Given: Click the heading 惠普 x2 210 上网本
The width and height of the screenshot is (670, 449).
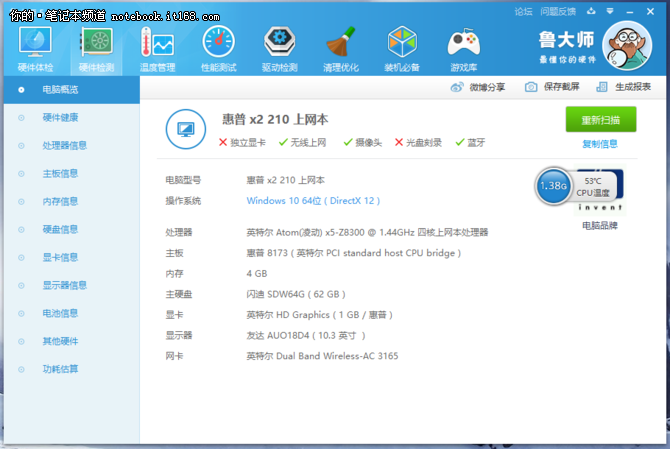Looking at the screenshot, I should [x=275, y=120].
